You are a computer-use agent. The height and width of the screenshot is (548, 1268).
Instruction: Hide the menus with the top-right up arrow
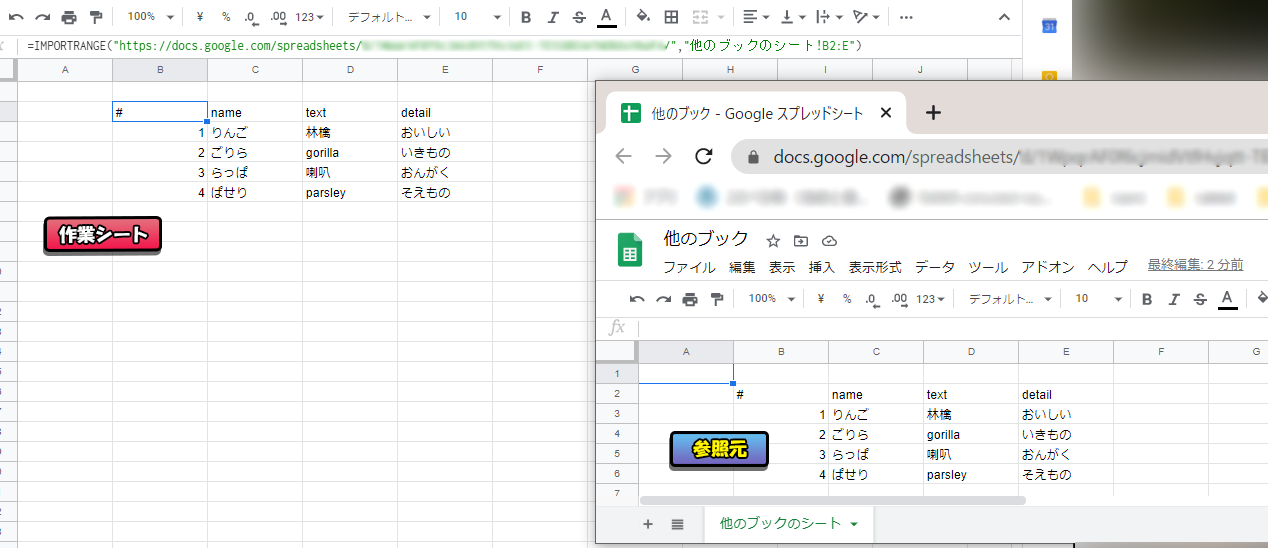point(1004,17)
